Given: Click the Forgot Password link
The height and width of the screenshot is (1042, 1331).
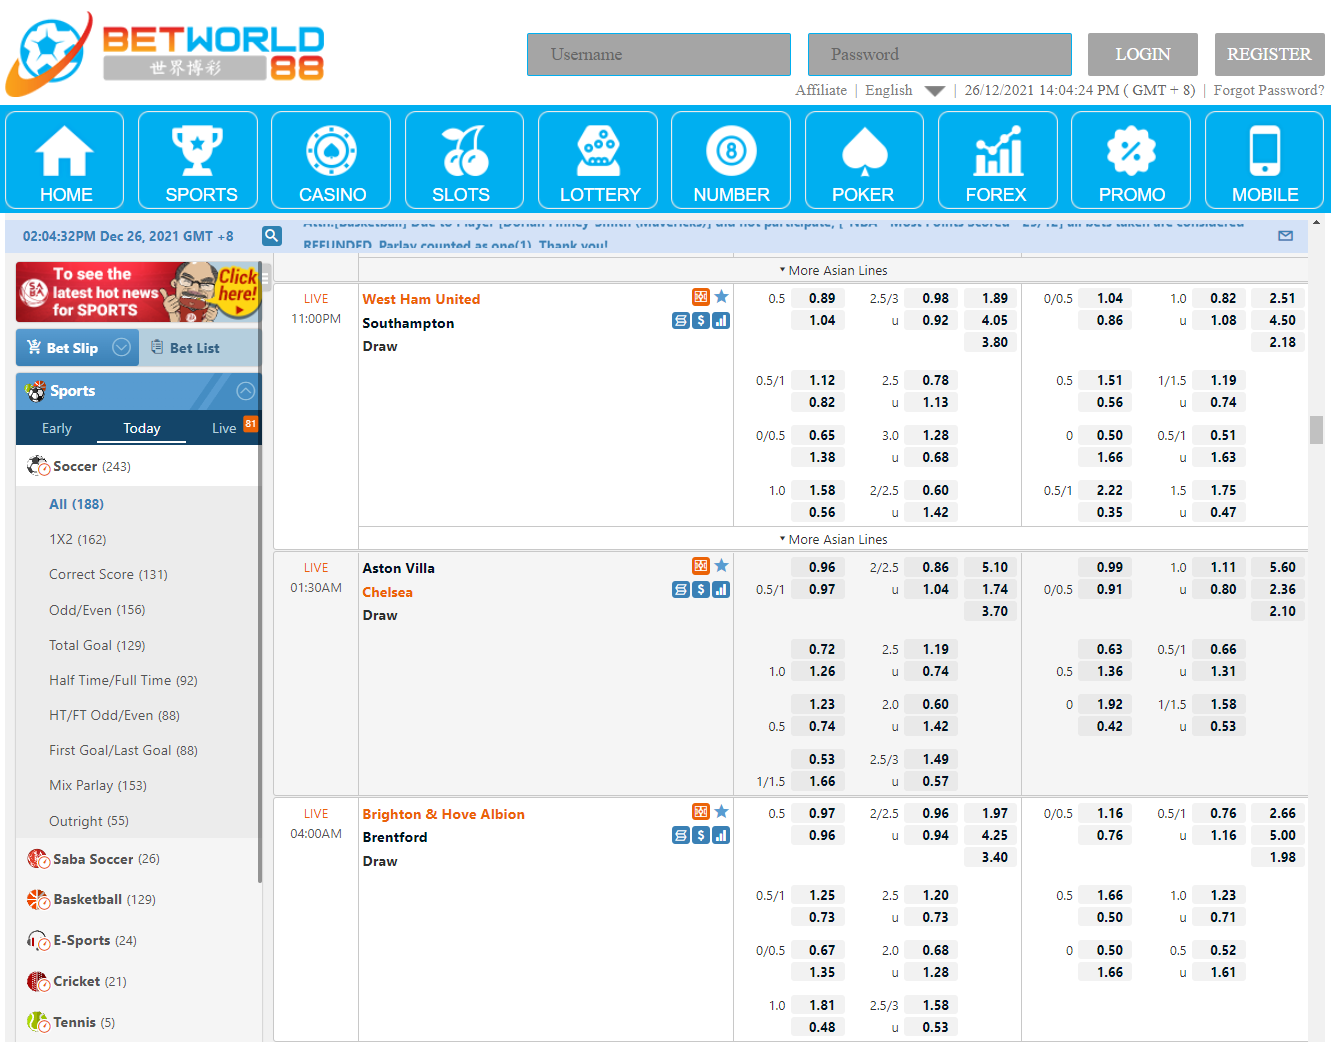Looking at the screenshot, I should (1268, 90).
